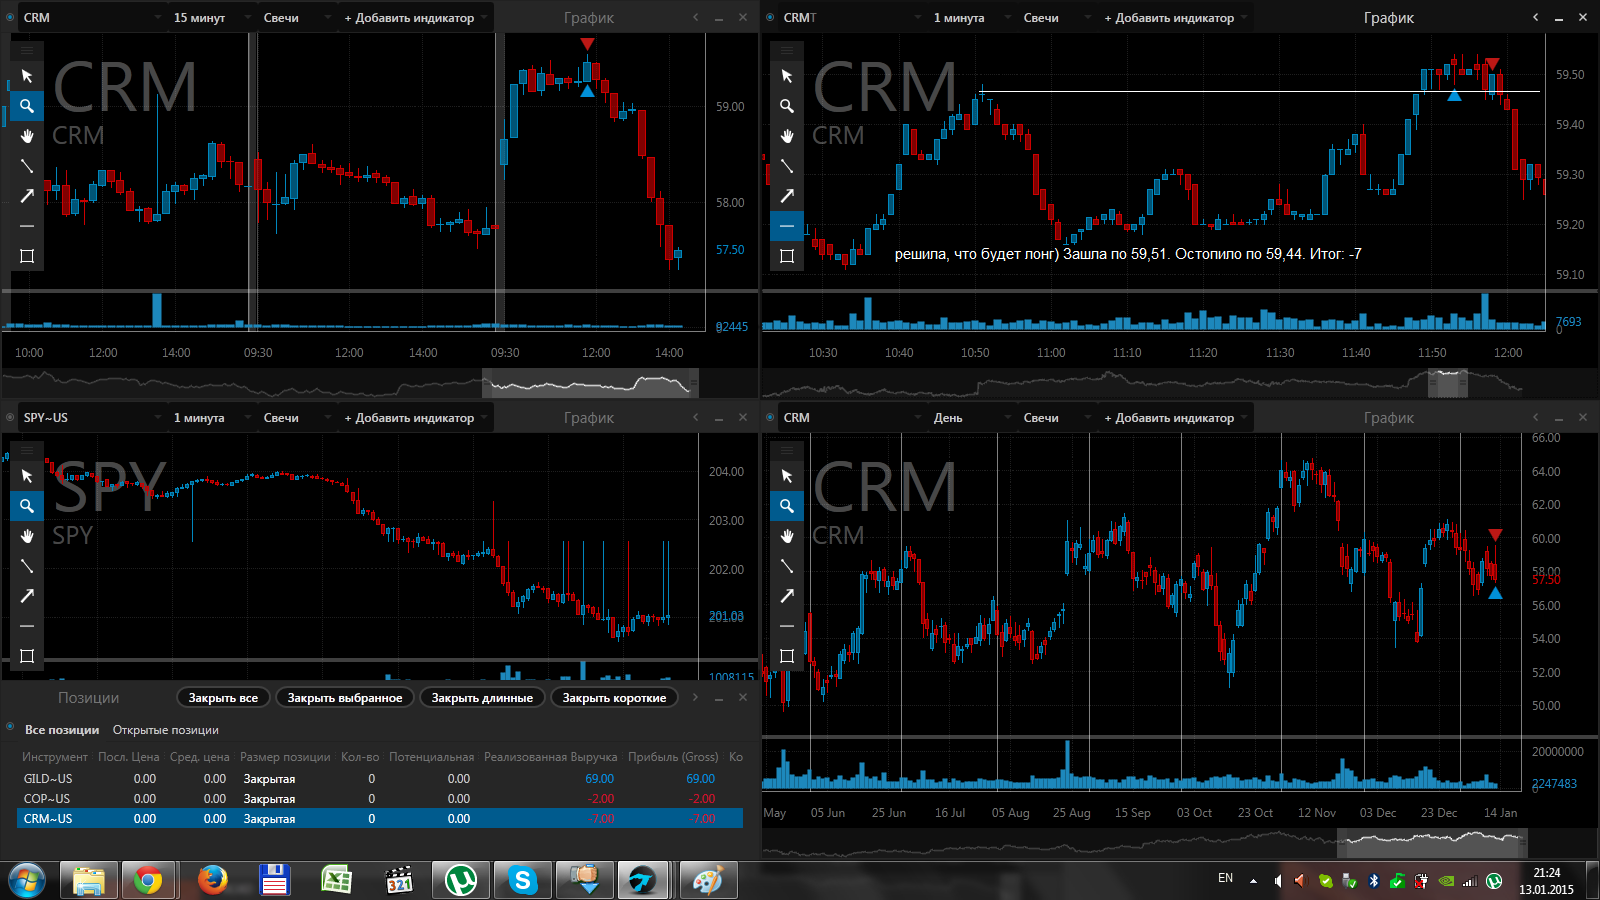The image size is (1600, 900).
Task: Toggle link indicator dot of CRMT panel
Action: [x=770, y=17]
